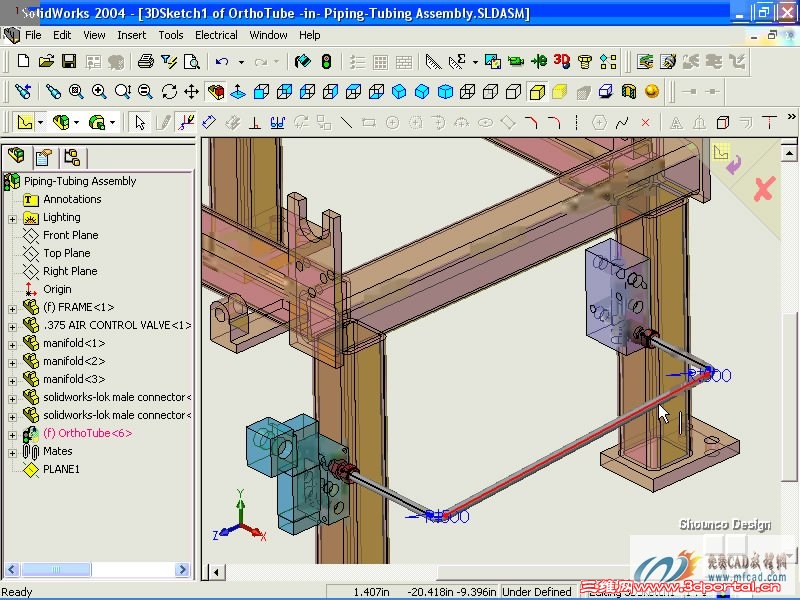Click viewport horizontal scrollbar left arrow
Image resolution: width=800 pixels, height=600 pixels.
click(217, 572)
